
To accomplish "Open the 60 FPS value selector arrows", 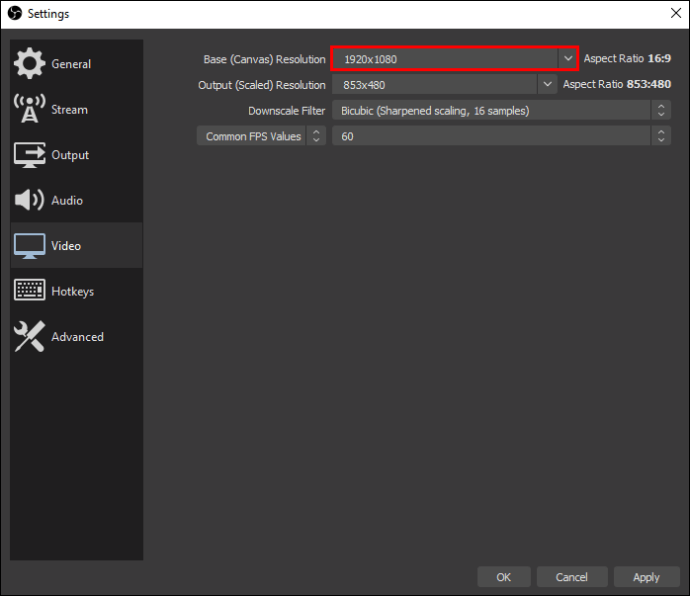I will click(x=661, y=136).
